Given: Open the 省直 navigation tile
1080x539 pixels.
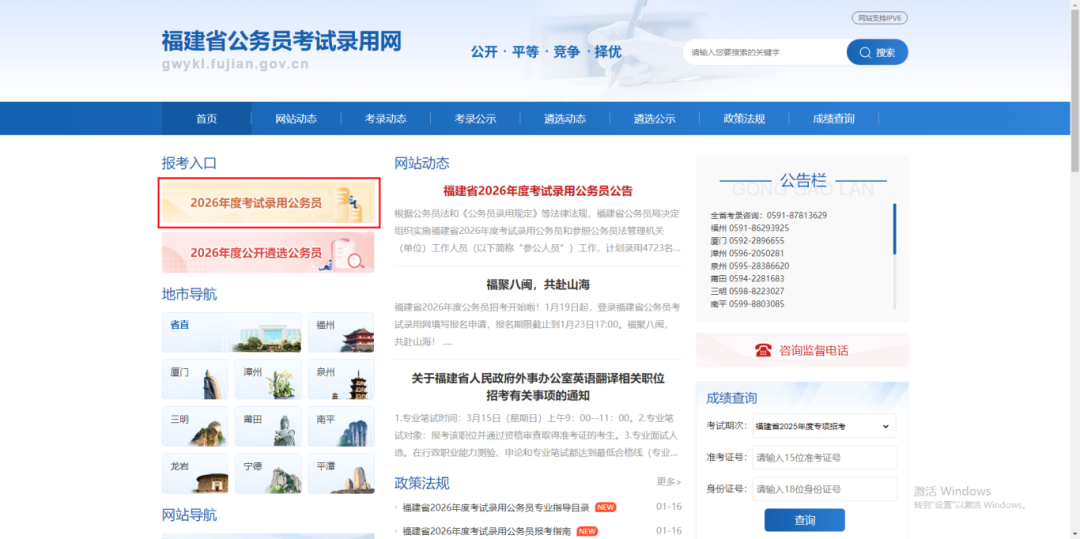Looking at the screenshot, I should point(231,333).
